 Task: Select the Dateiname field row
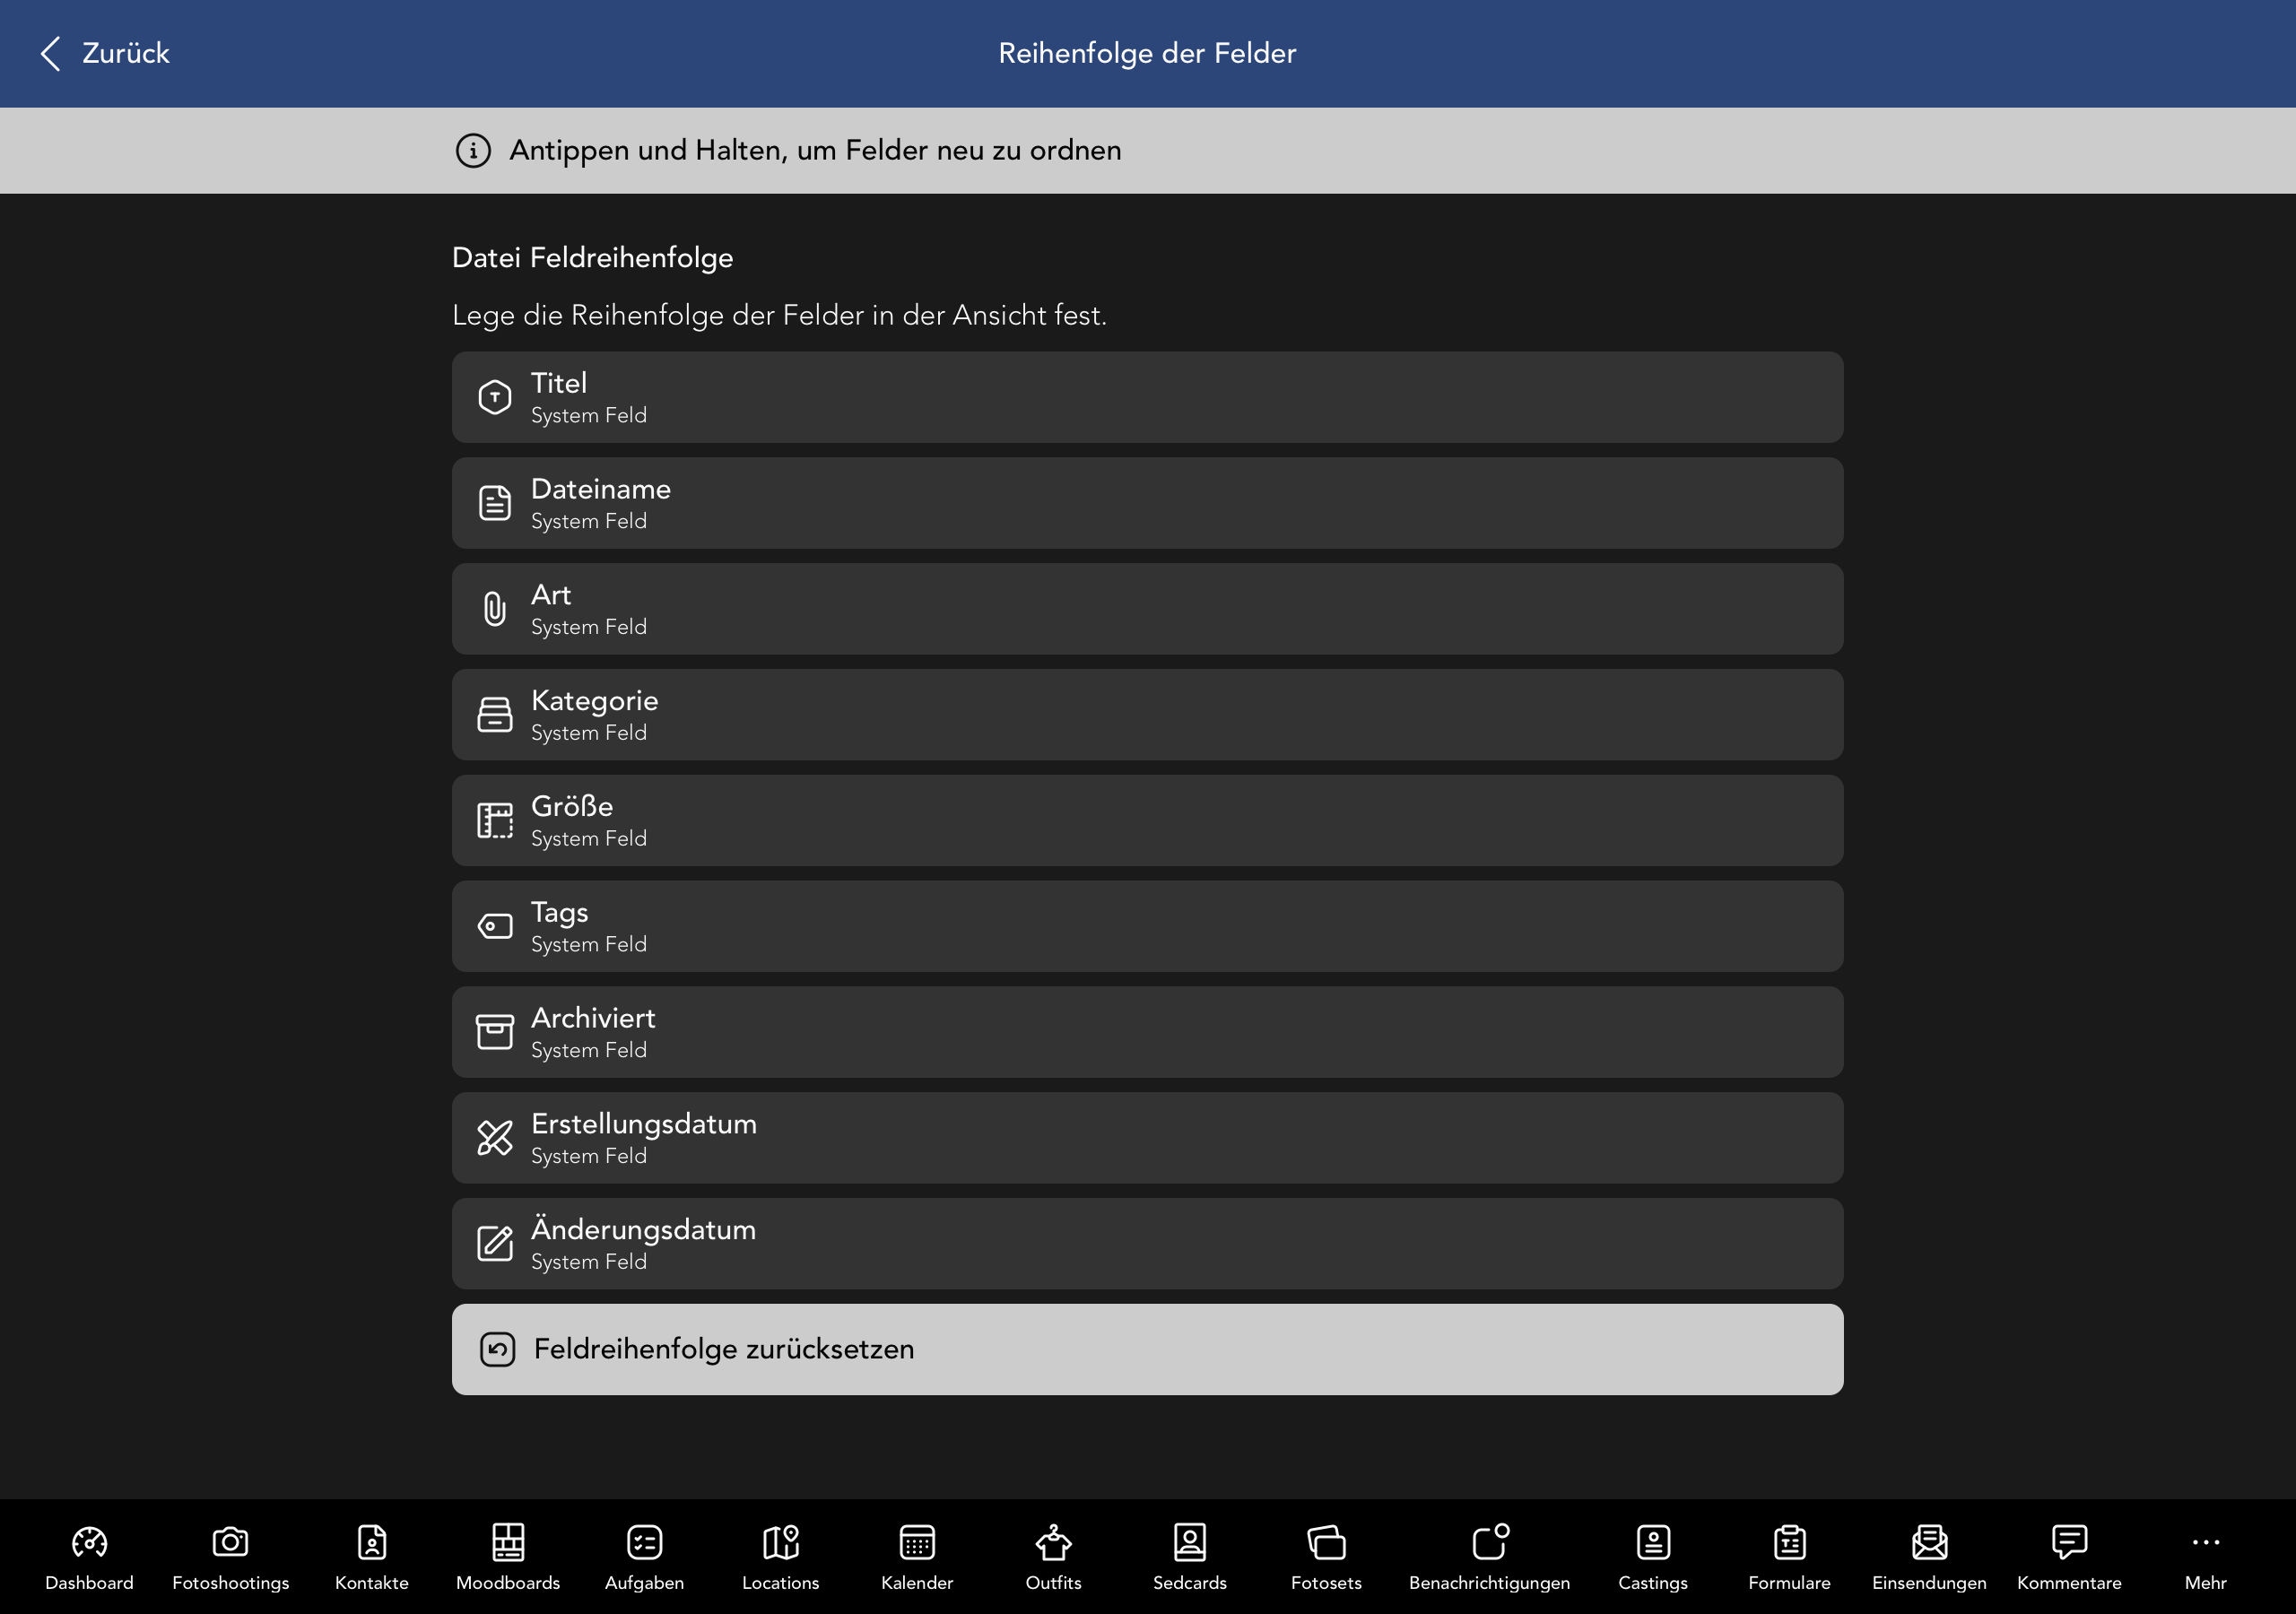coord(1147,503)
